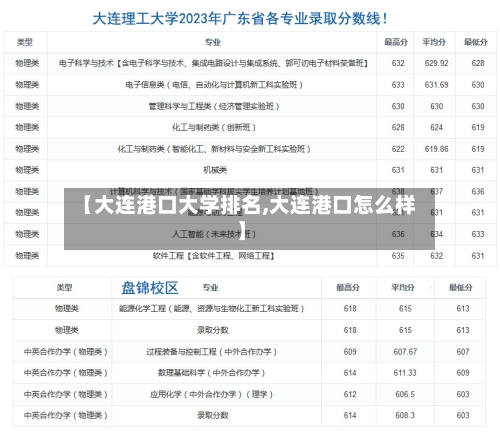The height and width of the screenshot is (438, 500).
Task: Select highest score 628 in 化工与制药类（创新班） row
Action: click(x=398, y=127)
